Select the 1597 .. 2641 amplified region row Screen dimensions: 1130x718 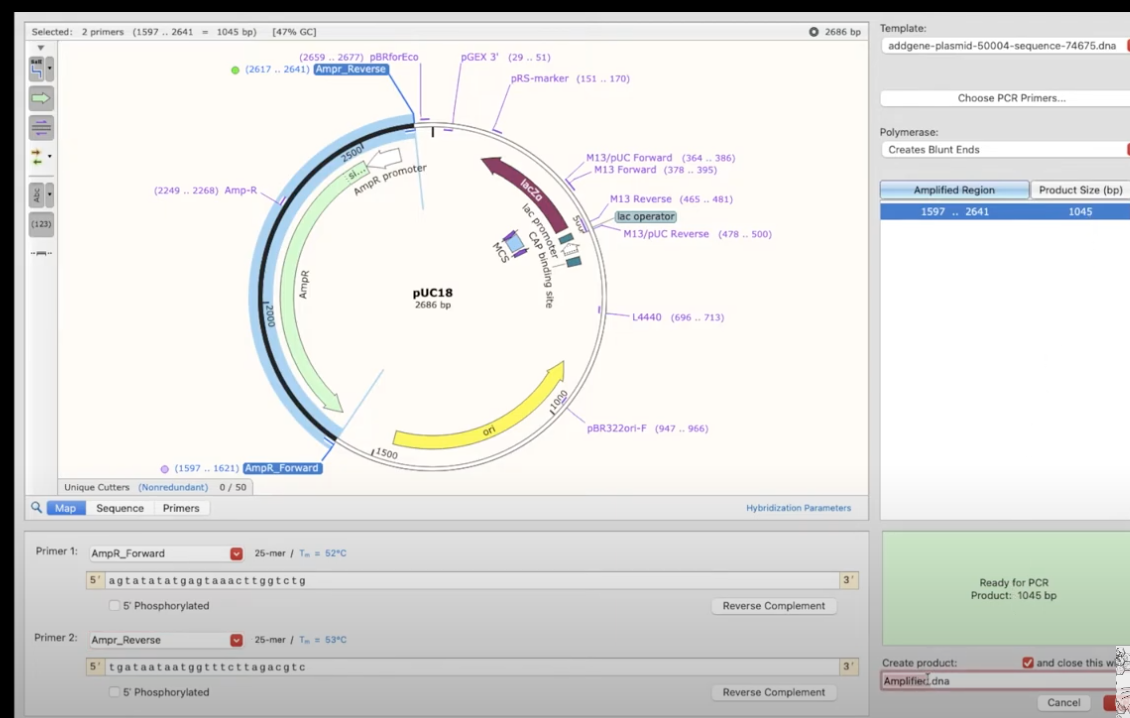pyautogui.click(x=1005, y=212)
